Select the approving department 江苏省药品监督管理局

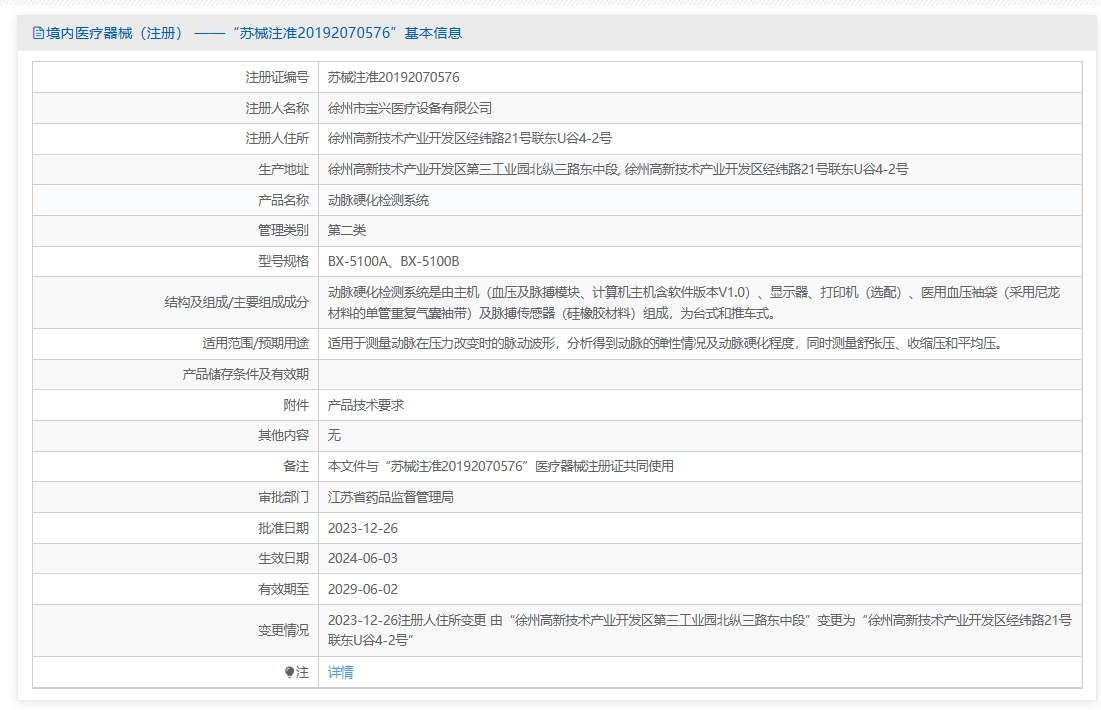390,497
